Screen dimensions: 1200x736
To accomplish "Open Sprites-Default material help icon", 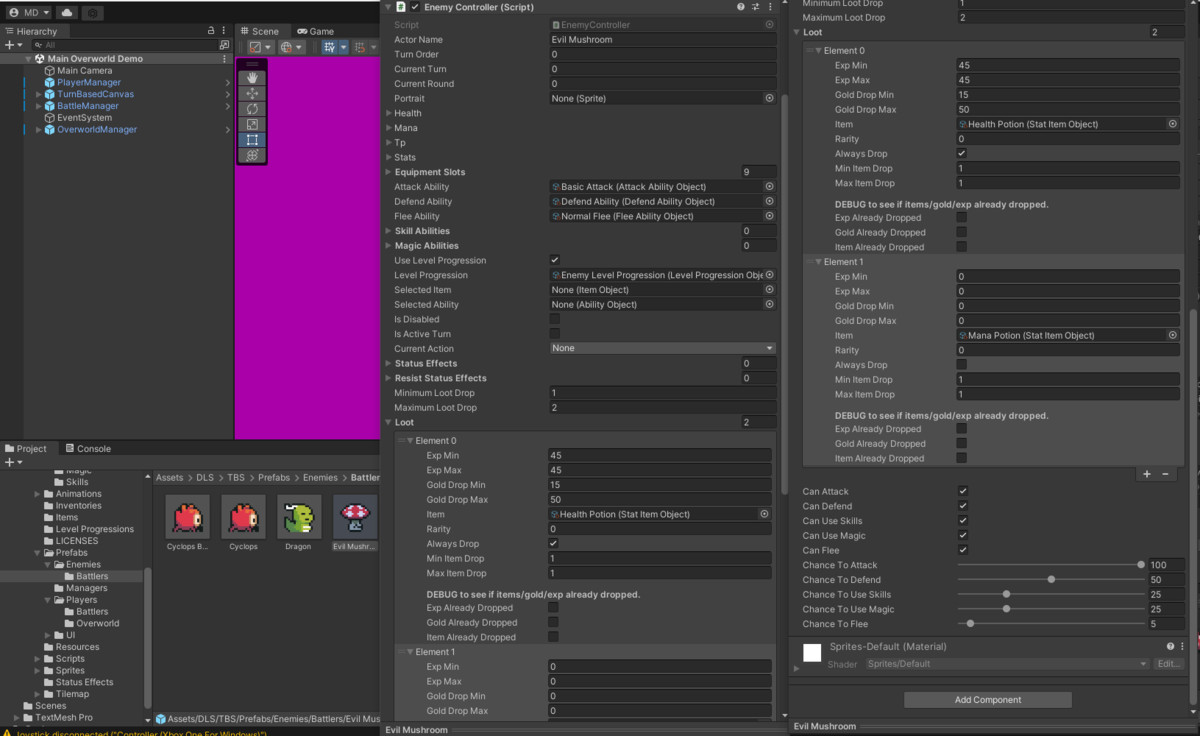I will click(x=1168, y=647).
